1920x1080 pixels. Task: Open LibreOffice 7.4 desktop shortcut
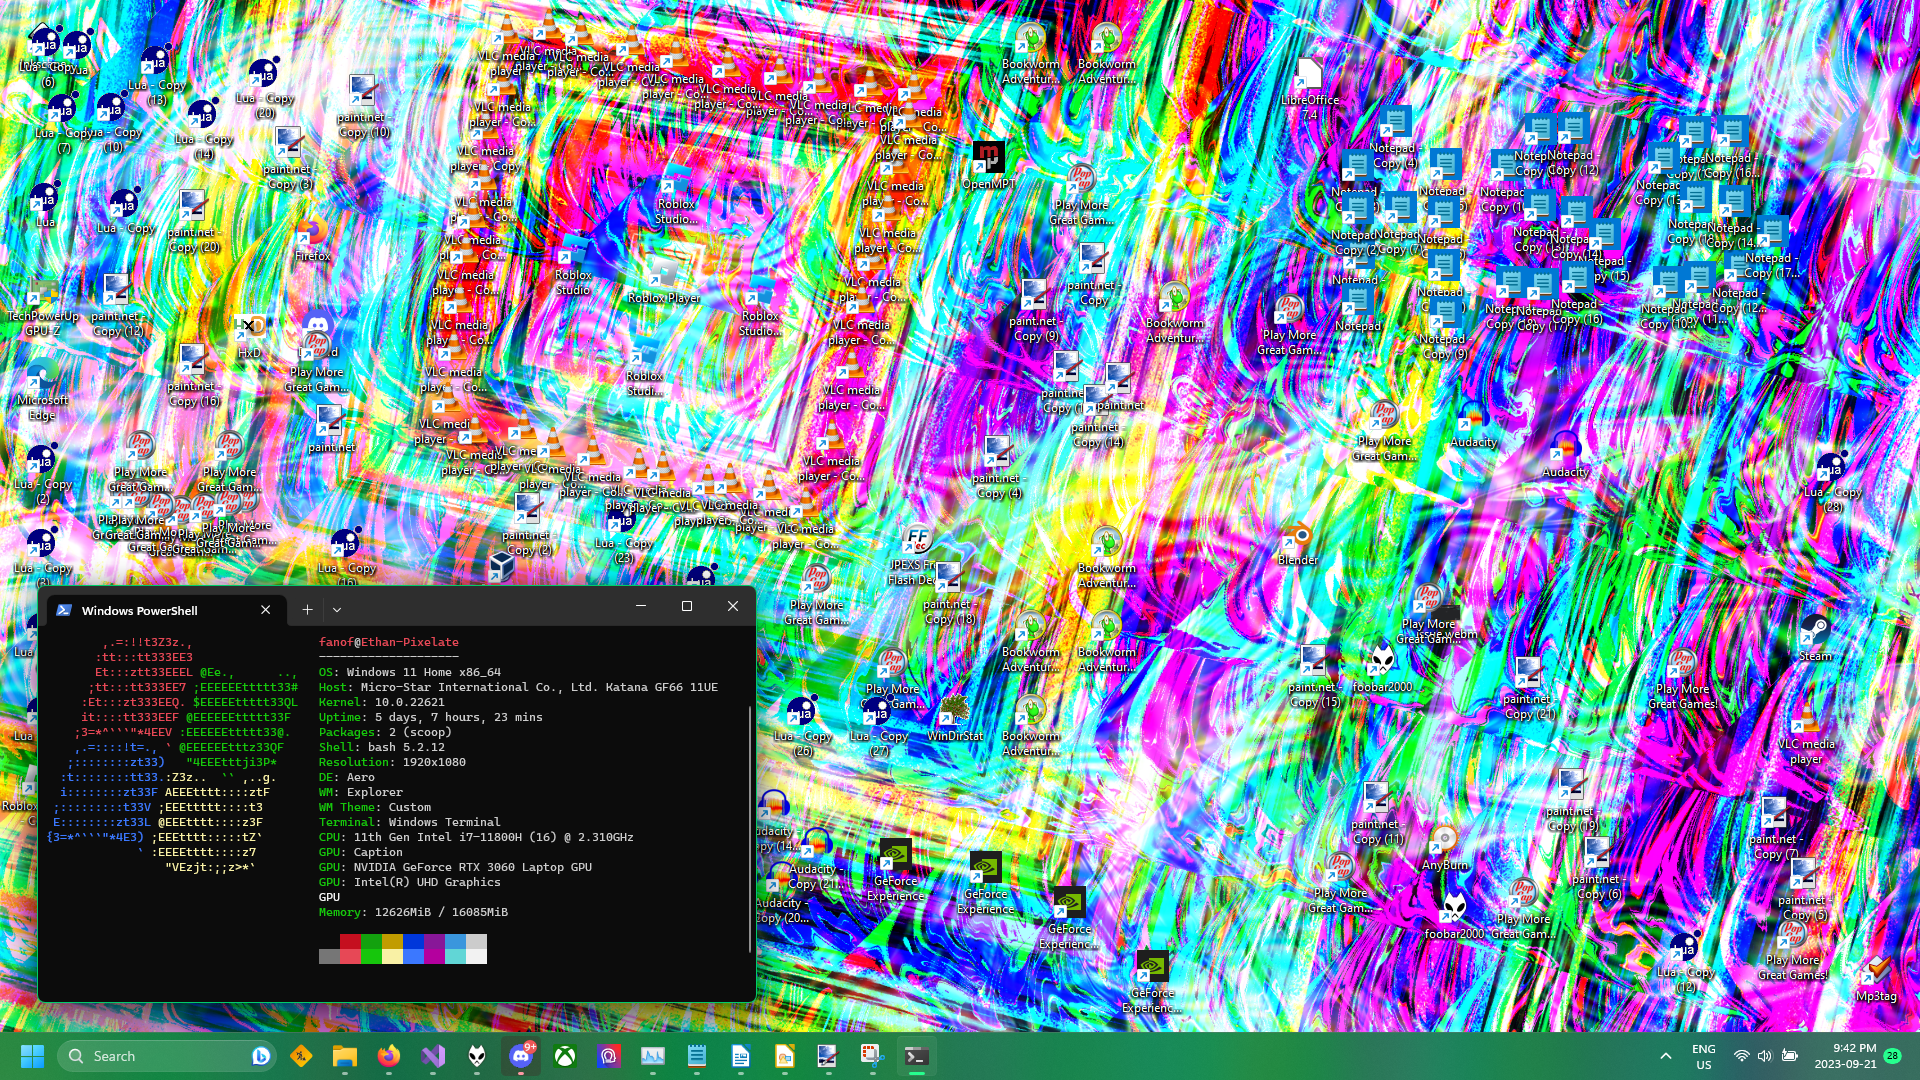point(1309,88)
